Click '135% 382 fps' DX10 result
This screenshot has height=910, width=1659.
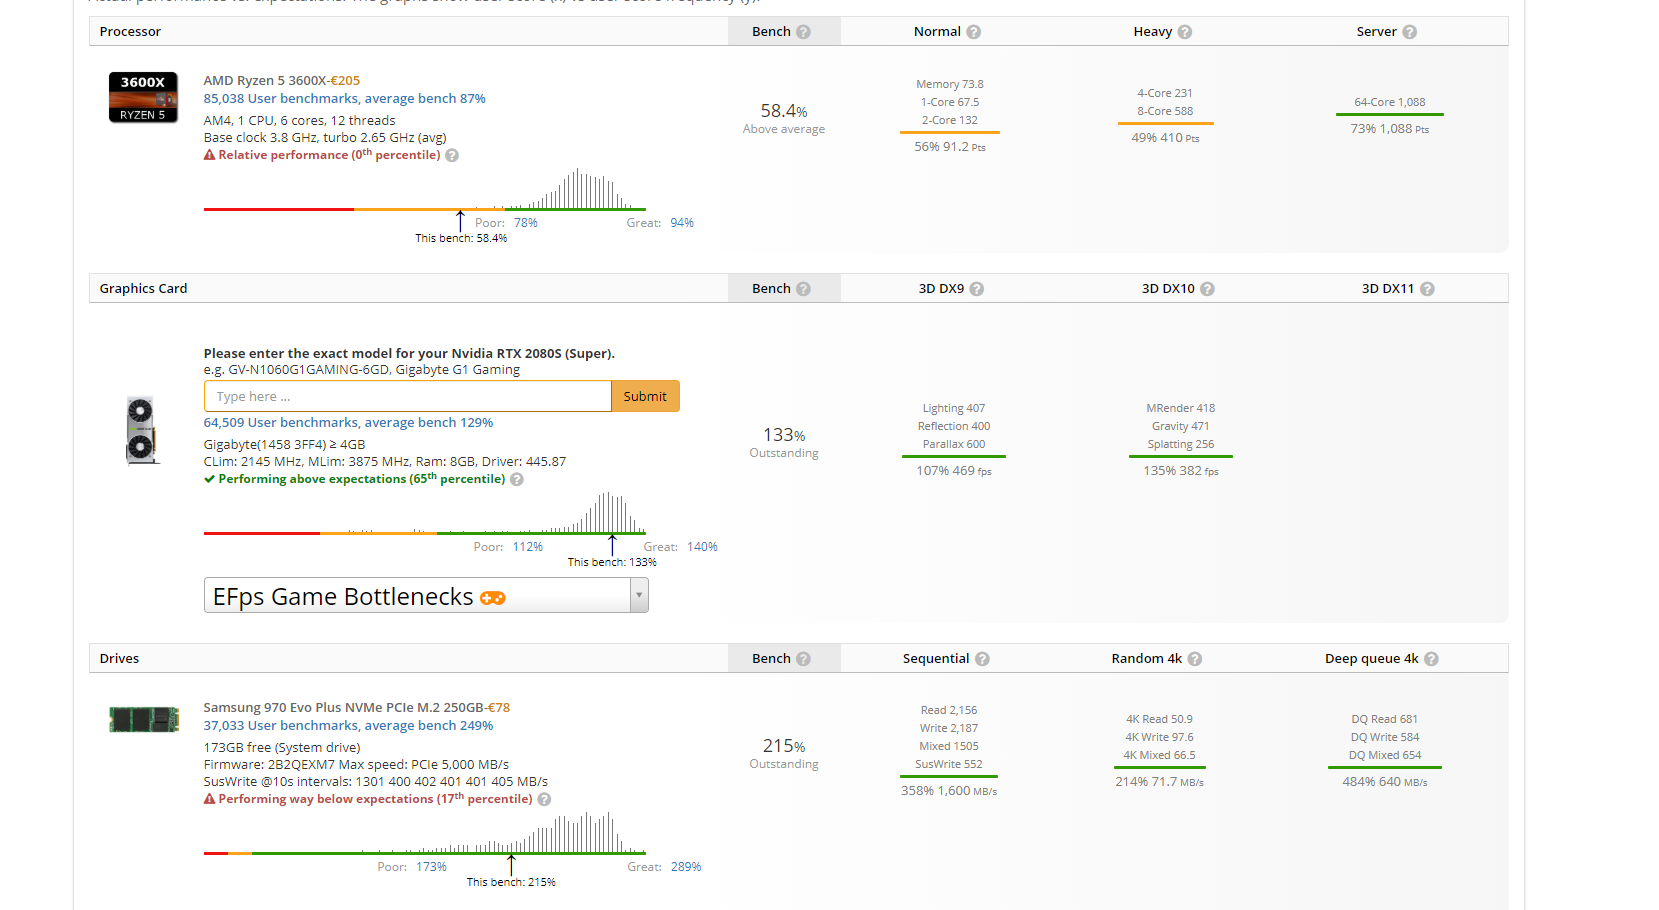(x=1181, y=471)
